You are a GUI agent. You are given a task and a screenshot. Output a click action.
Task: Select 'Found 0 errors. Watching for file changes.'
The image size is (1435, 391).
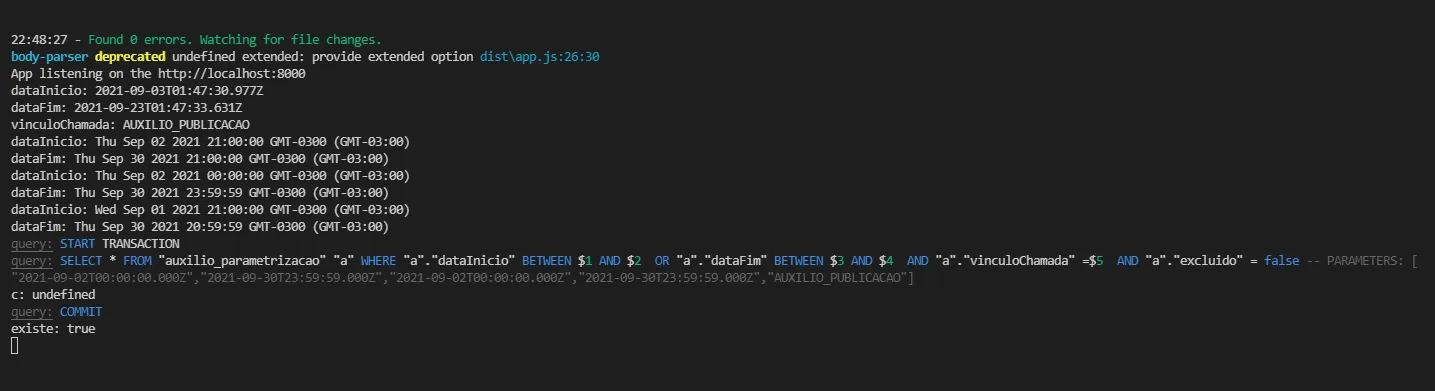coord(235,40)
